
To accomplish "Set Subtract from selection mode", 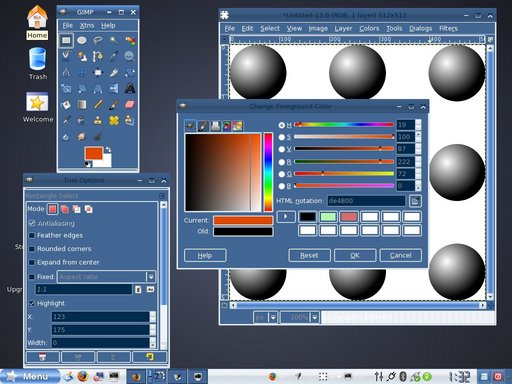I will [x=76, y=209].
